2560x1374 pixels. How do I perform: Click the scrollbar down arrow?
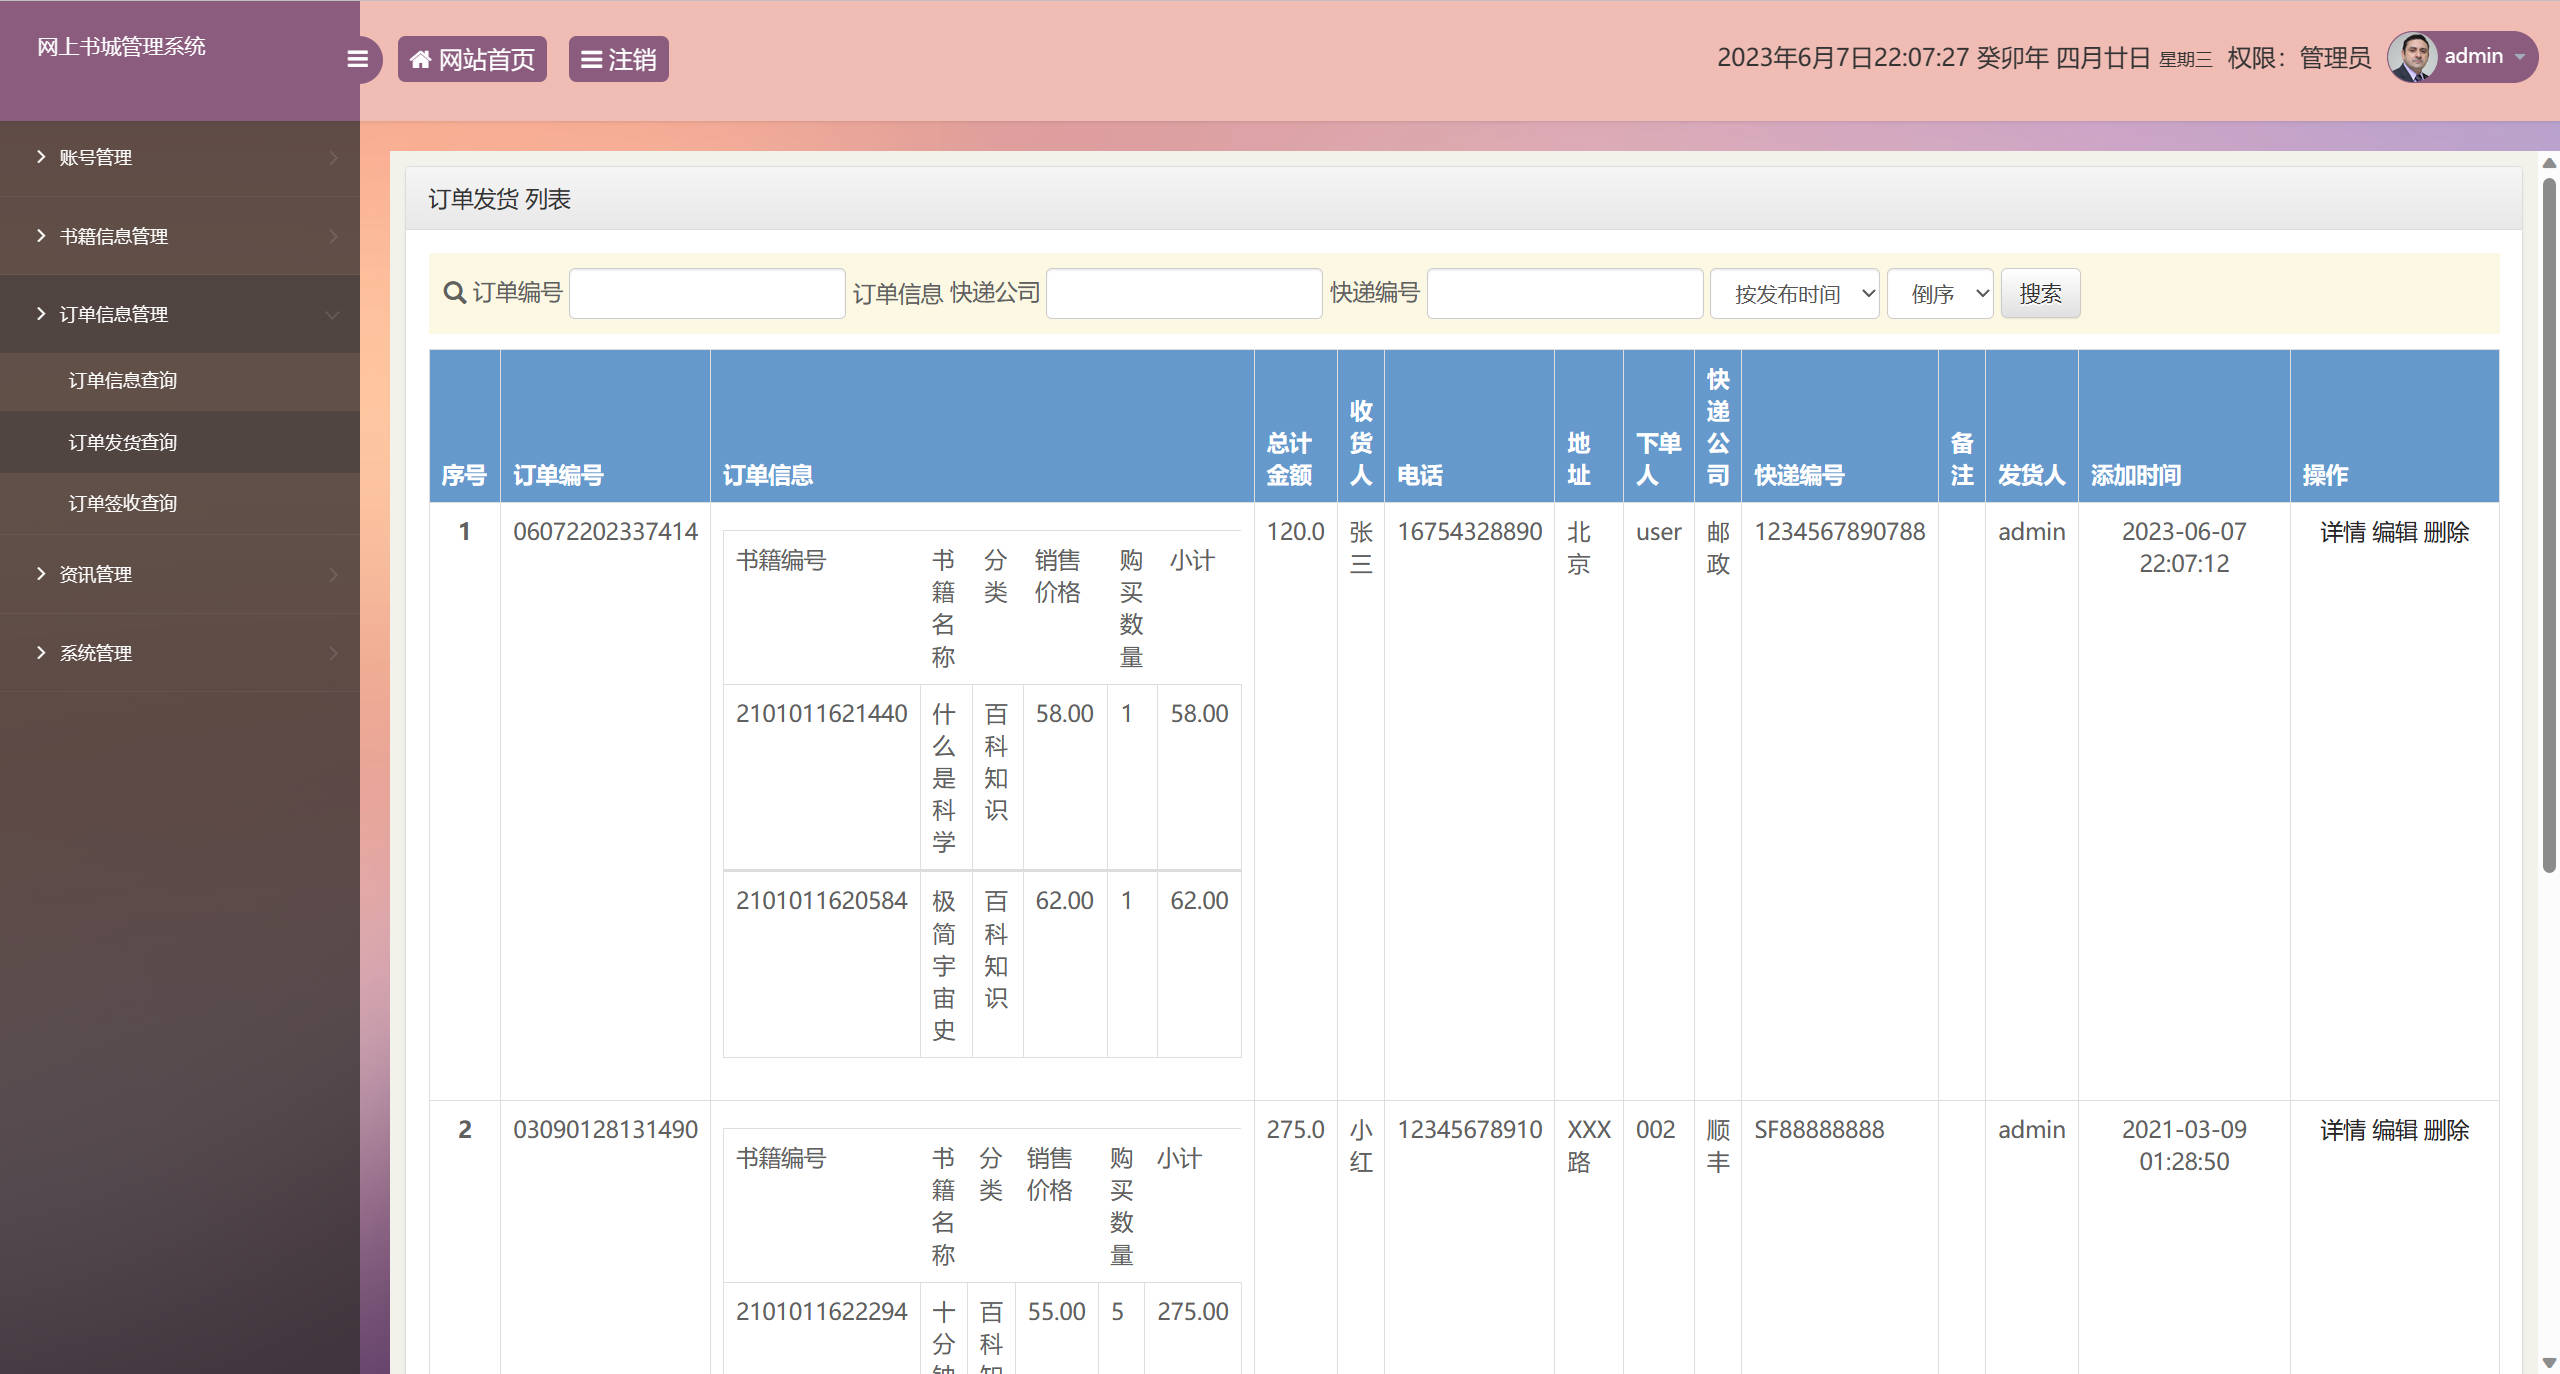(2549, 1362)
